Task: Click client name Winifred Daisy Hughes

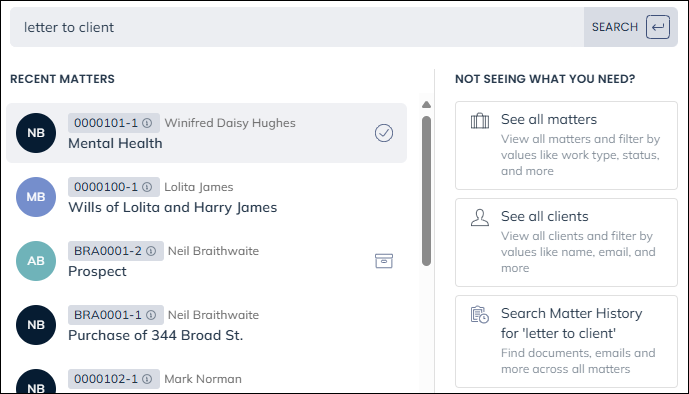Action: click(230, 123)
